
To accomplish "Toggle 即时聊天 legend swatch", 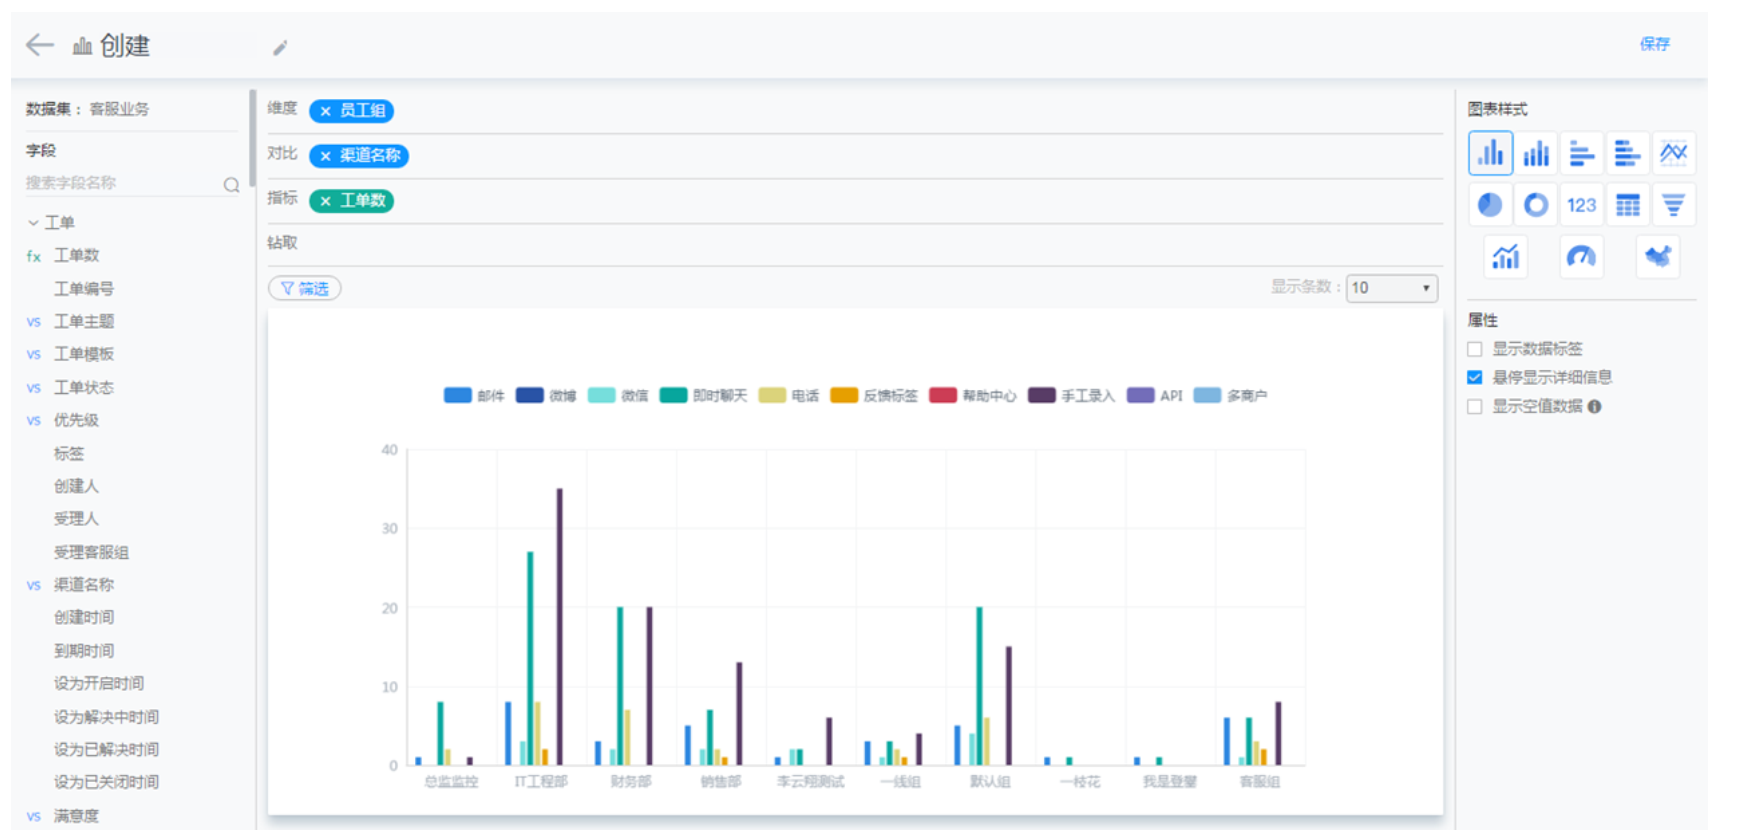I will pos(673,396).
